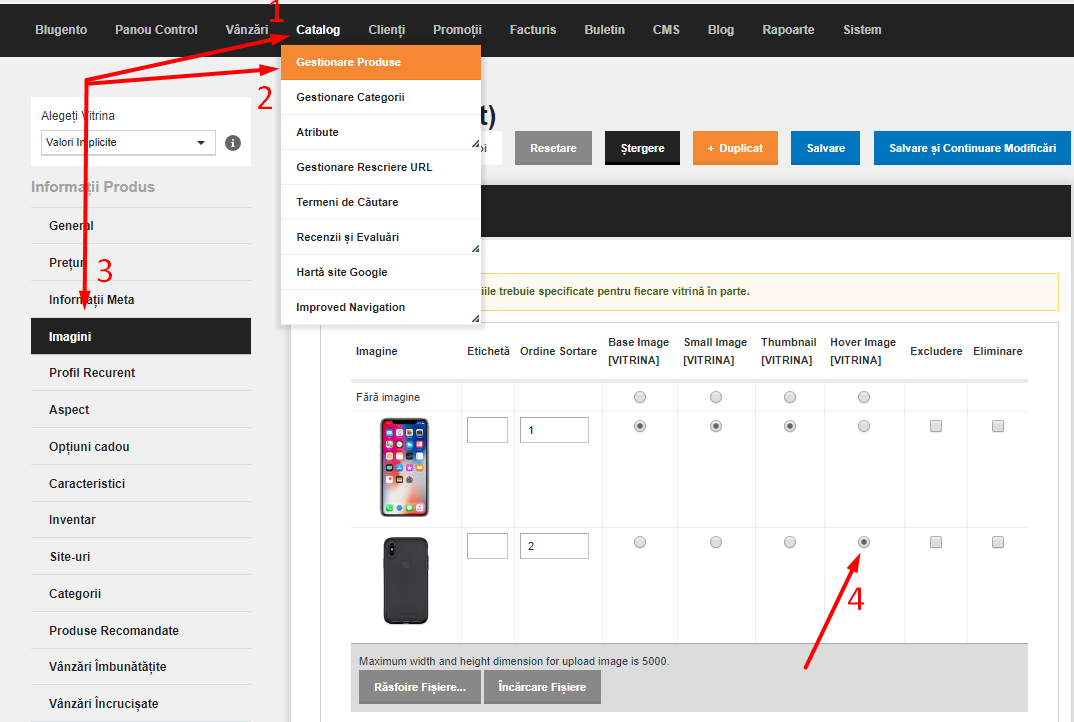Click the orange Duplicat button
Screen dimensions: 1074x722
(736, 148)
